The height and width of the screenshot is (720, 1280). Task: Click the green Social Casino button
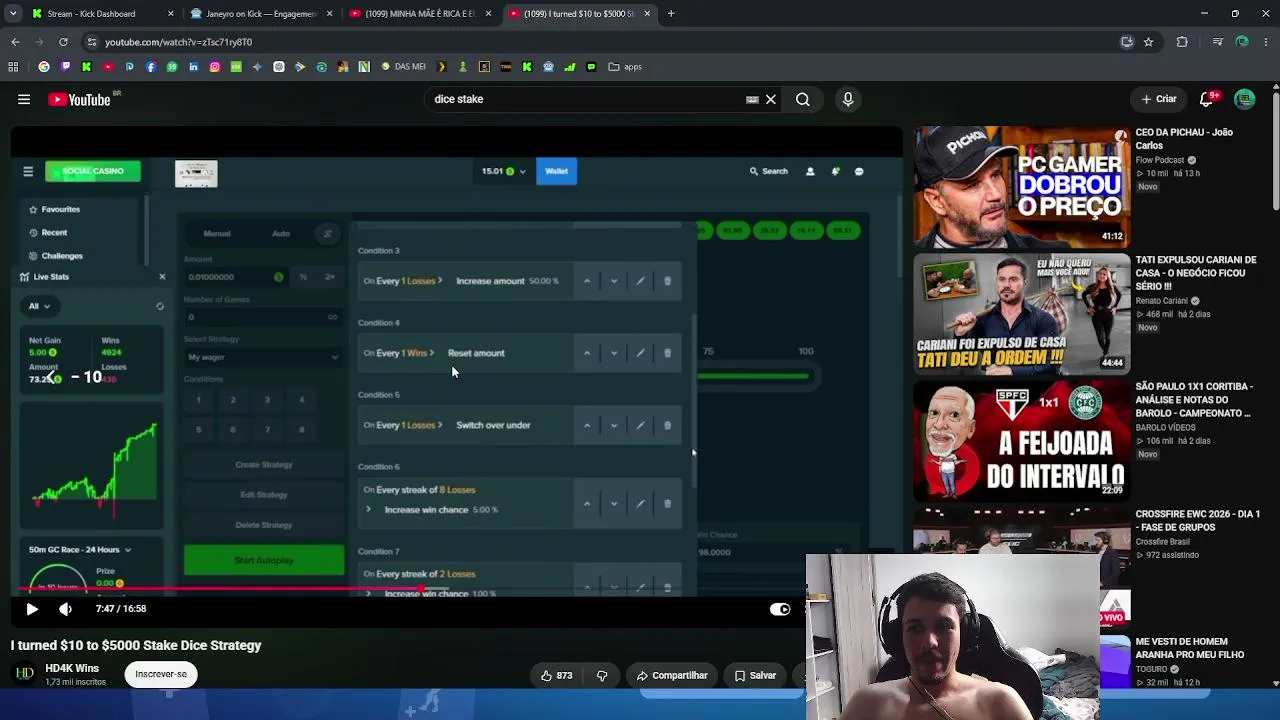pyautogui.click(x=93, y=171)
